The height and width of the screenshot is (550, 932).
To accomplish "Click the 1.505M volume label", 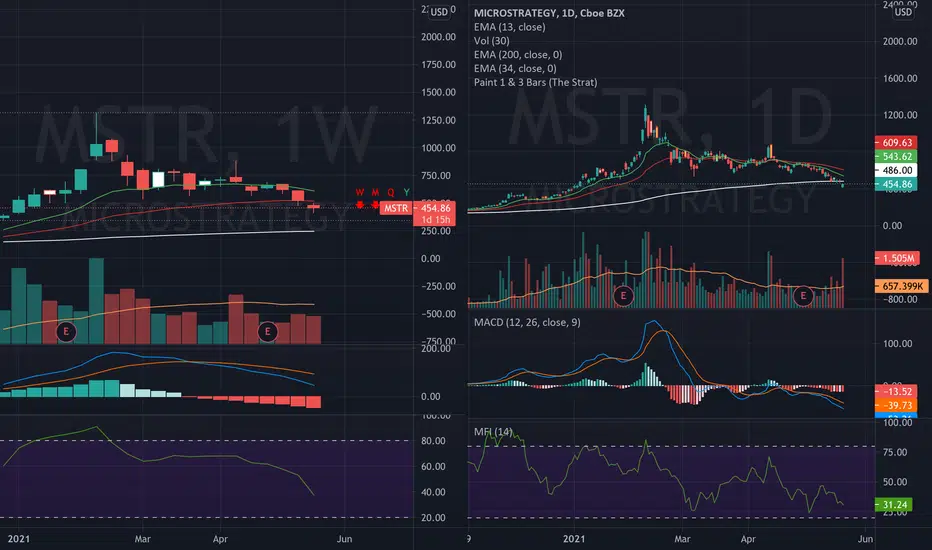I will coord(898,258).
